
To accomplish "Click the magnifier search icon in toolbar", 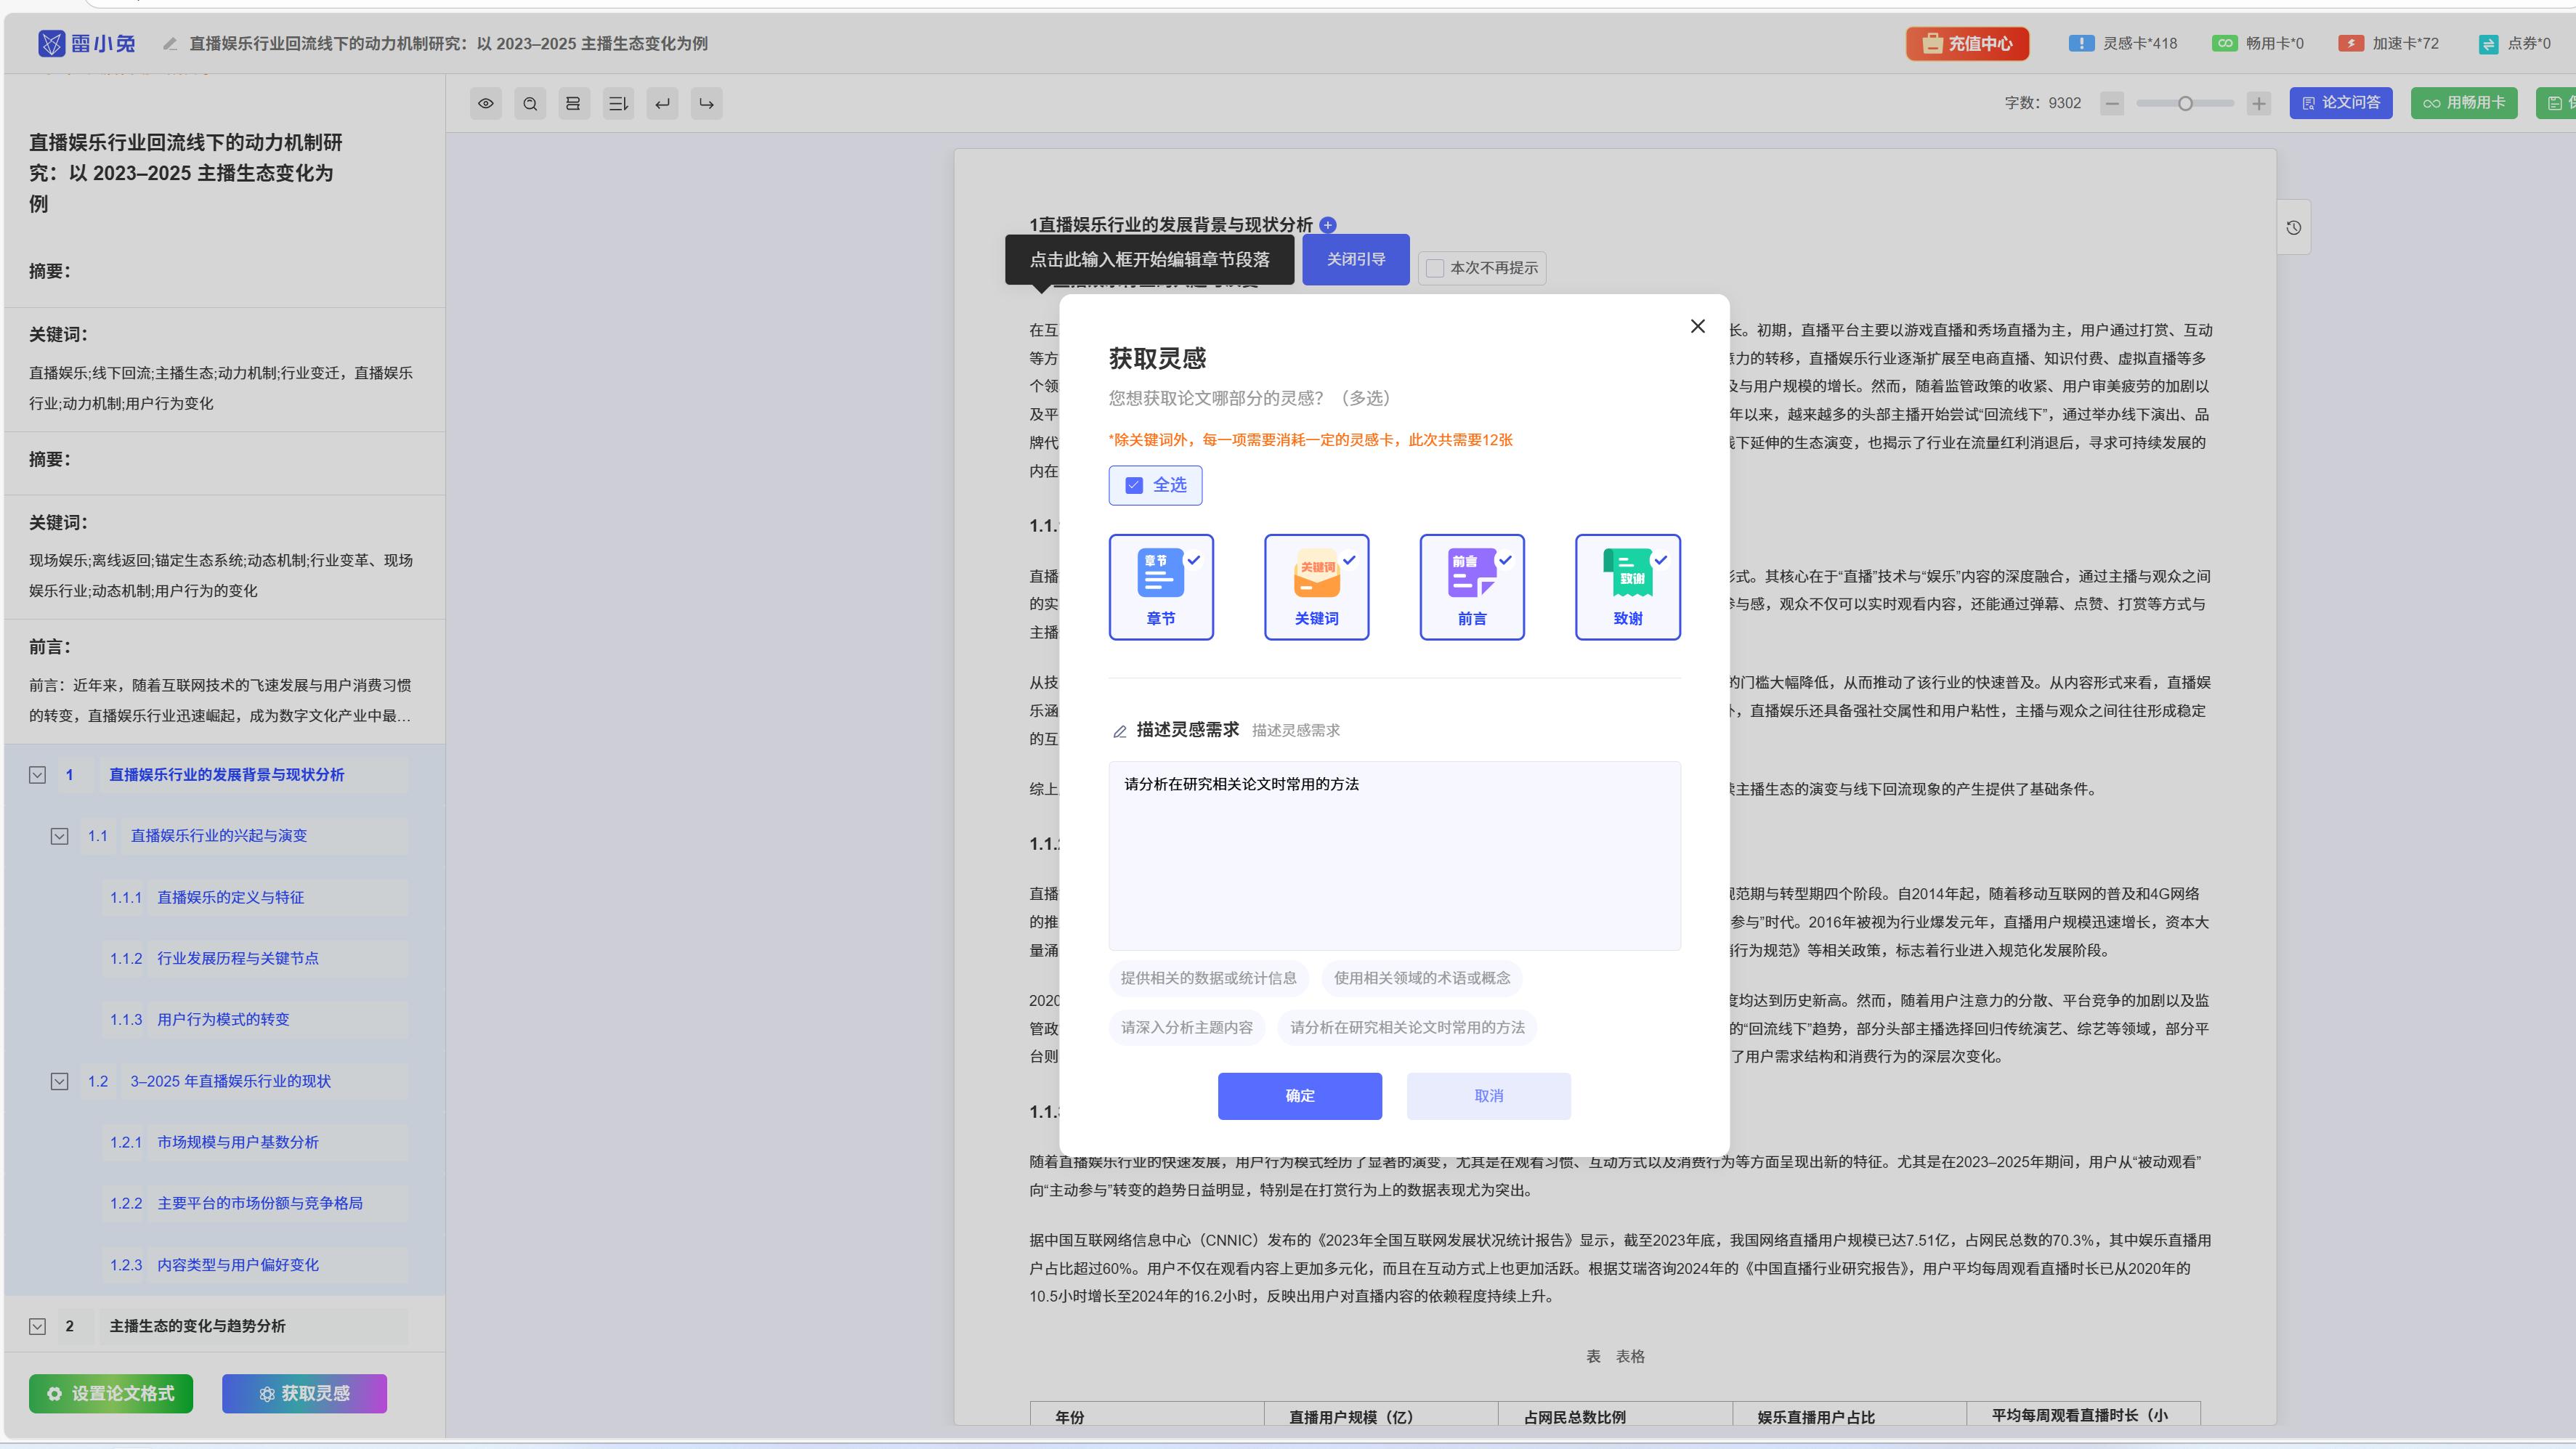I will pyautogui.click(x=530, y=103).
